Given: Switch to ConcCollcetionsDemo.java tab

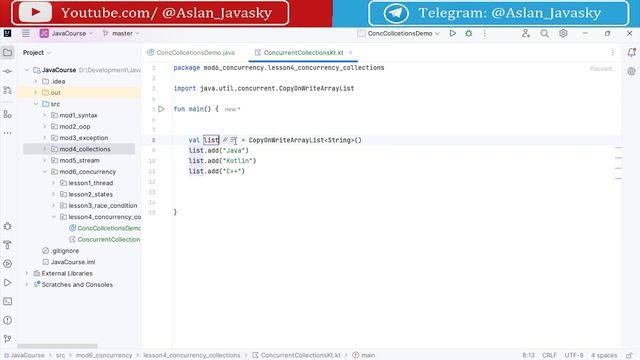Looking at the screenshot, I should 191,53.
